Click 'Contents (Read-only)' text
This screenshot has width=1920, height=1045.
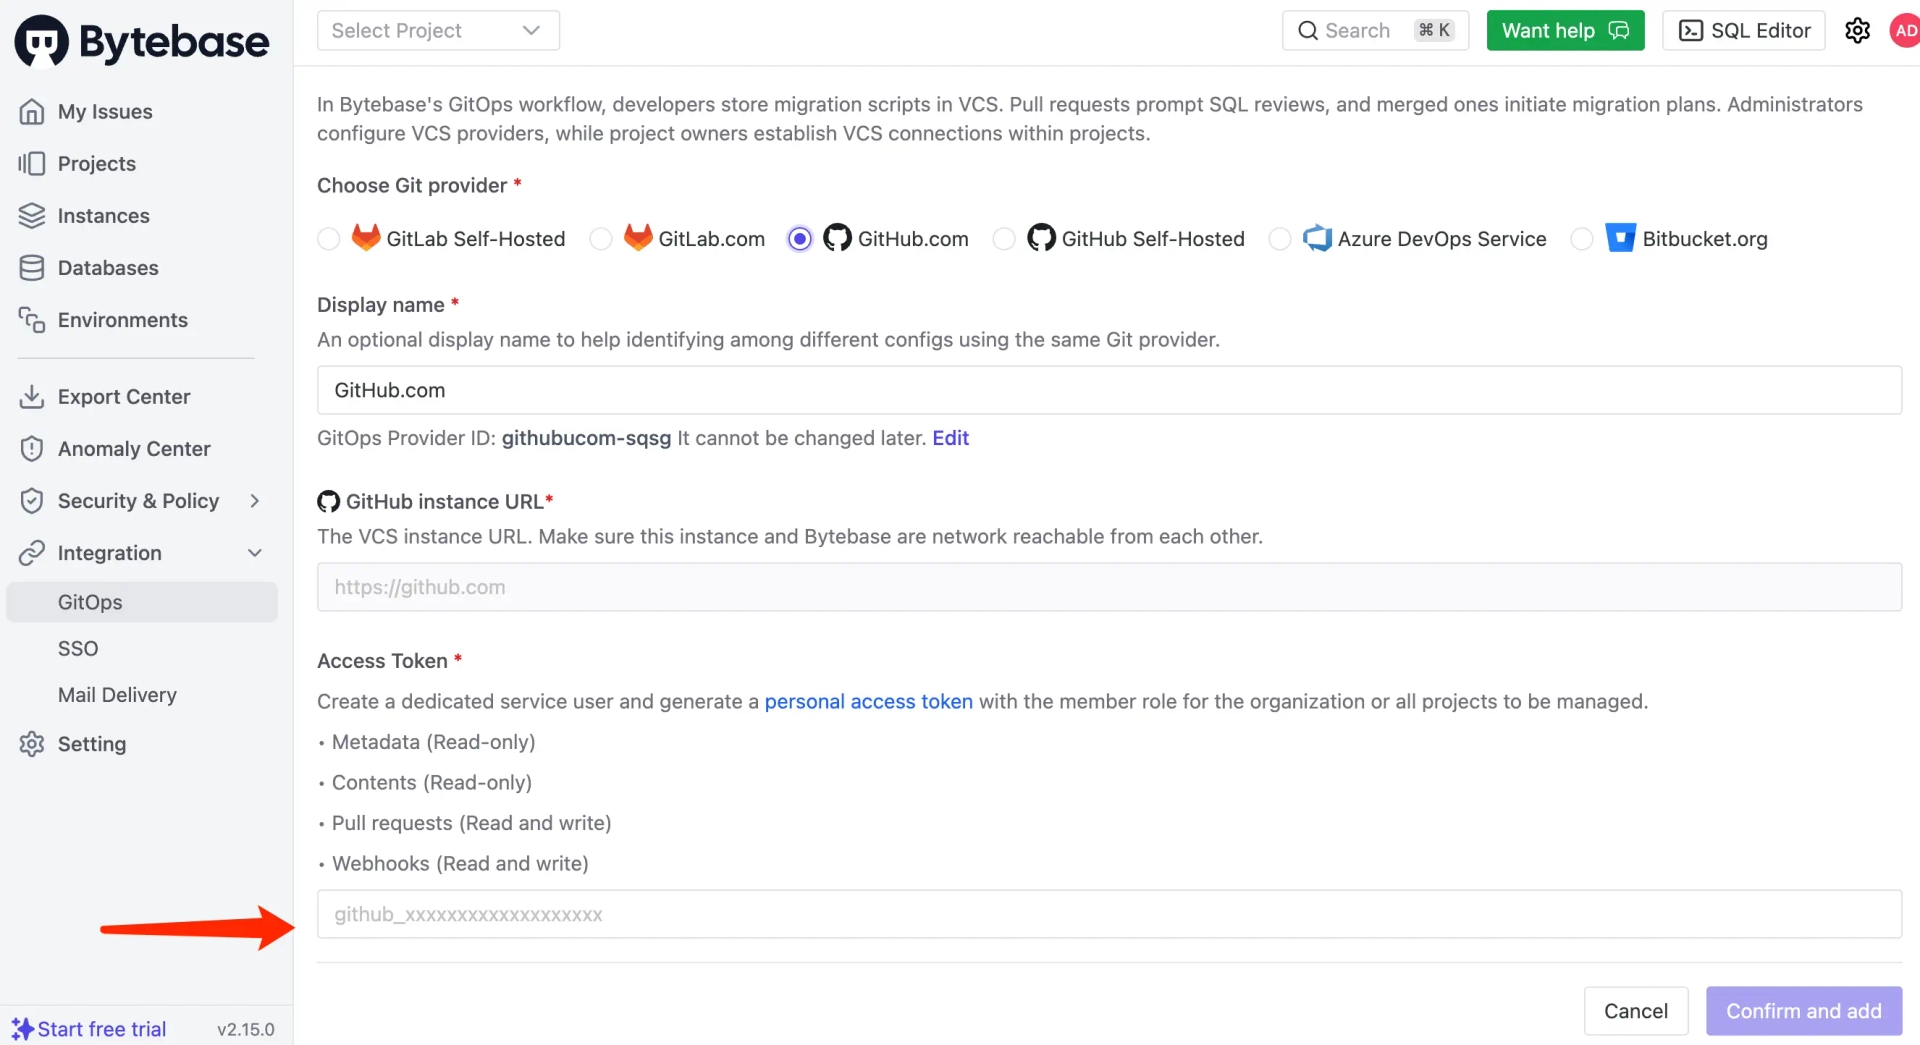[x=431, y=783]
